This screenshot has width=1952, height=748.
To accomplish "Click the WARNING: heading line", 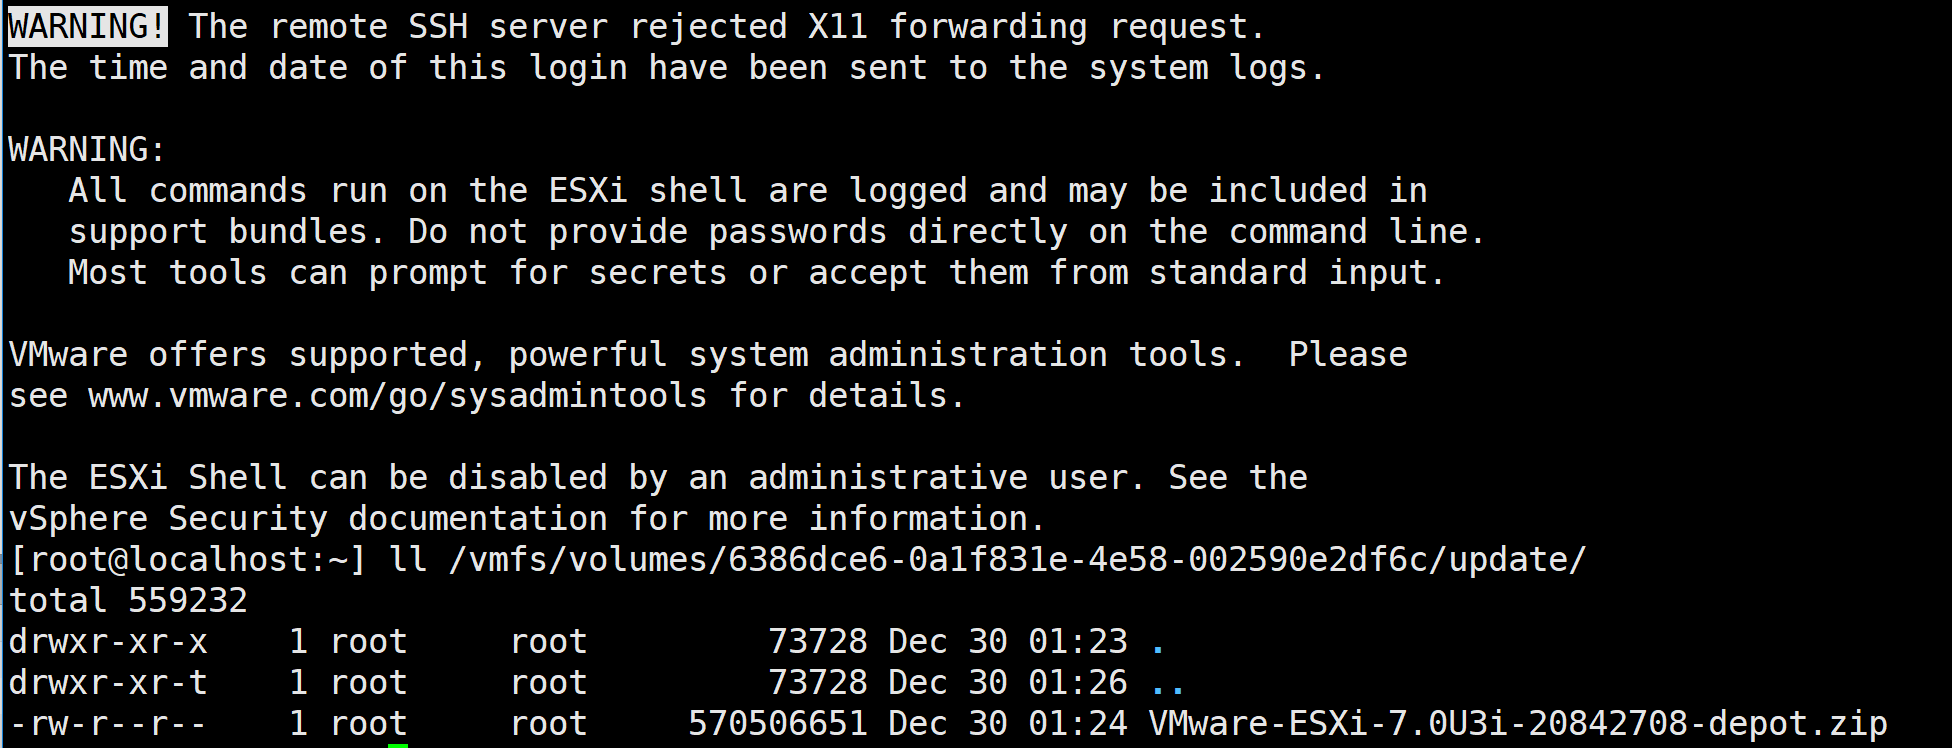I will 88,150.
